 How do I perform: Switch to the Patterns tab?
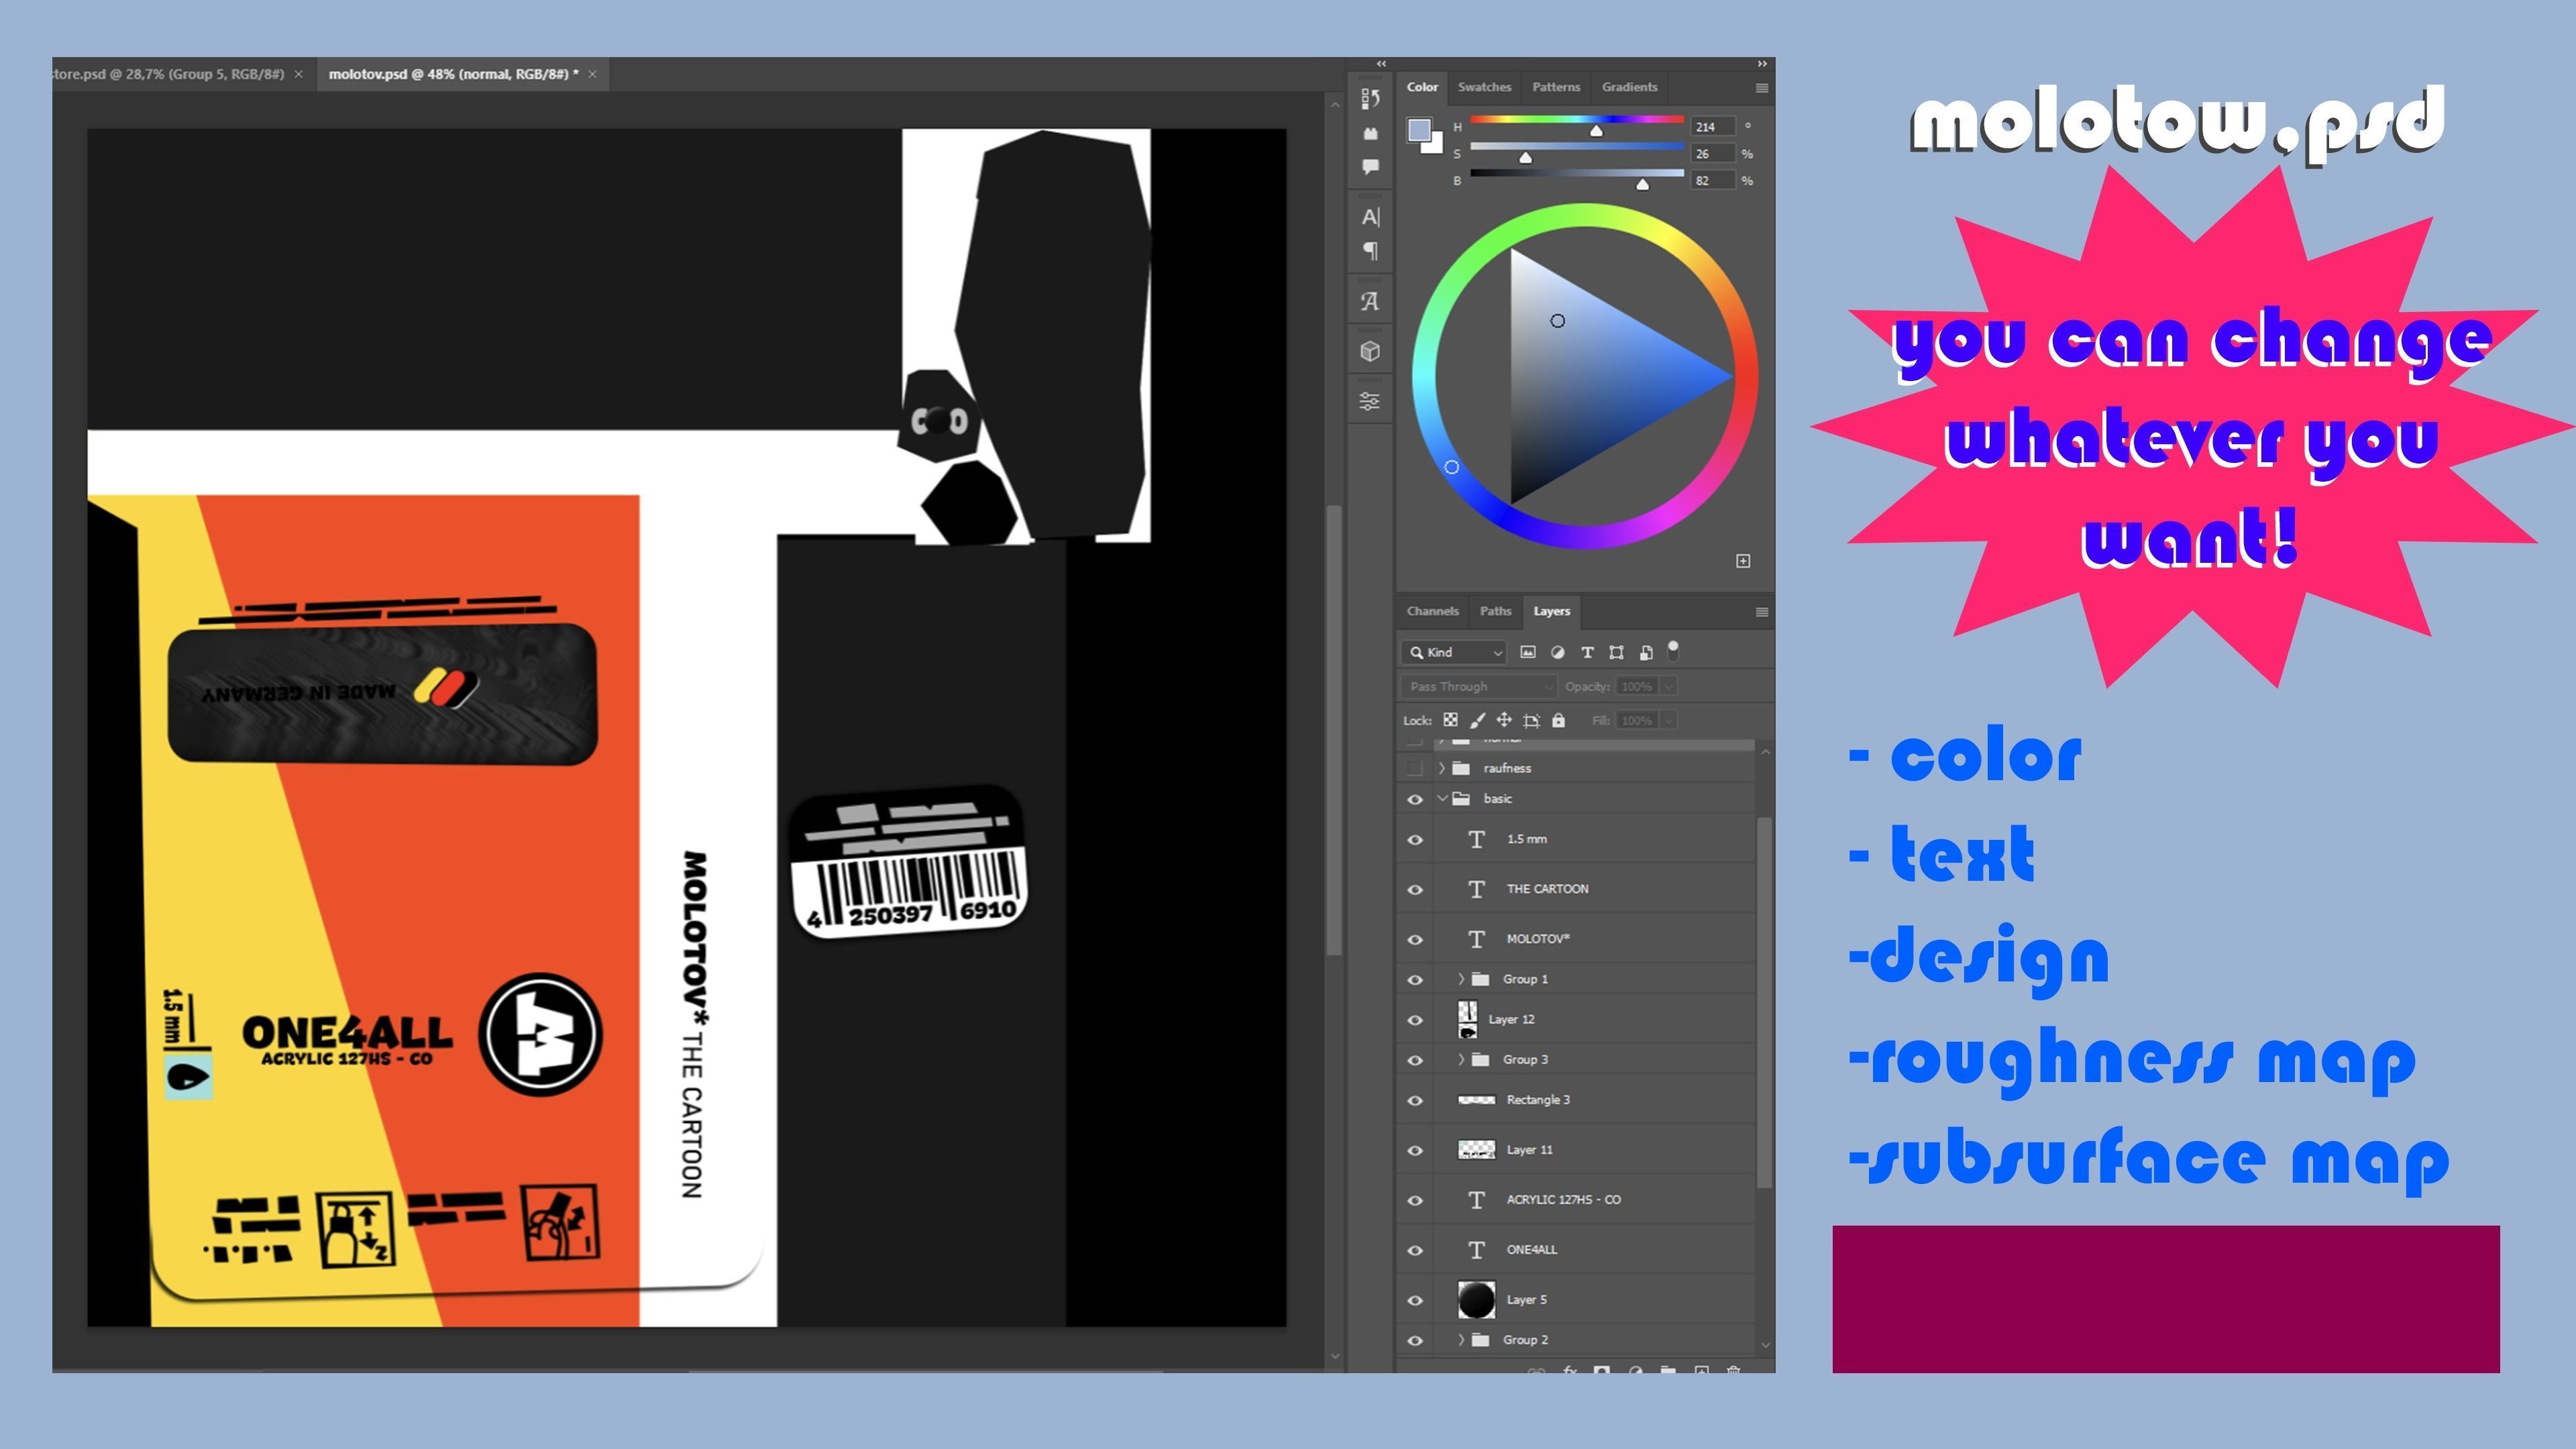1556,87
